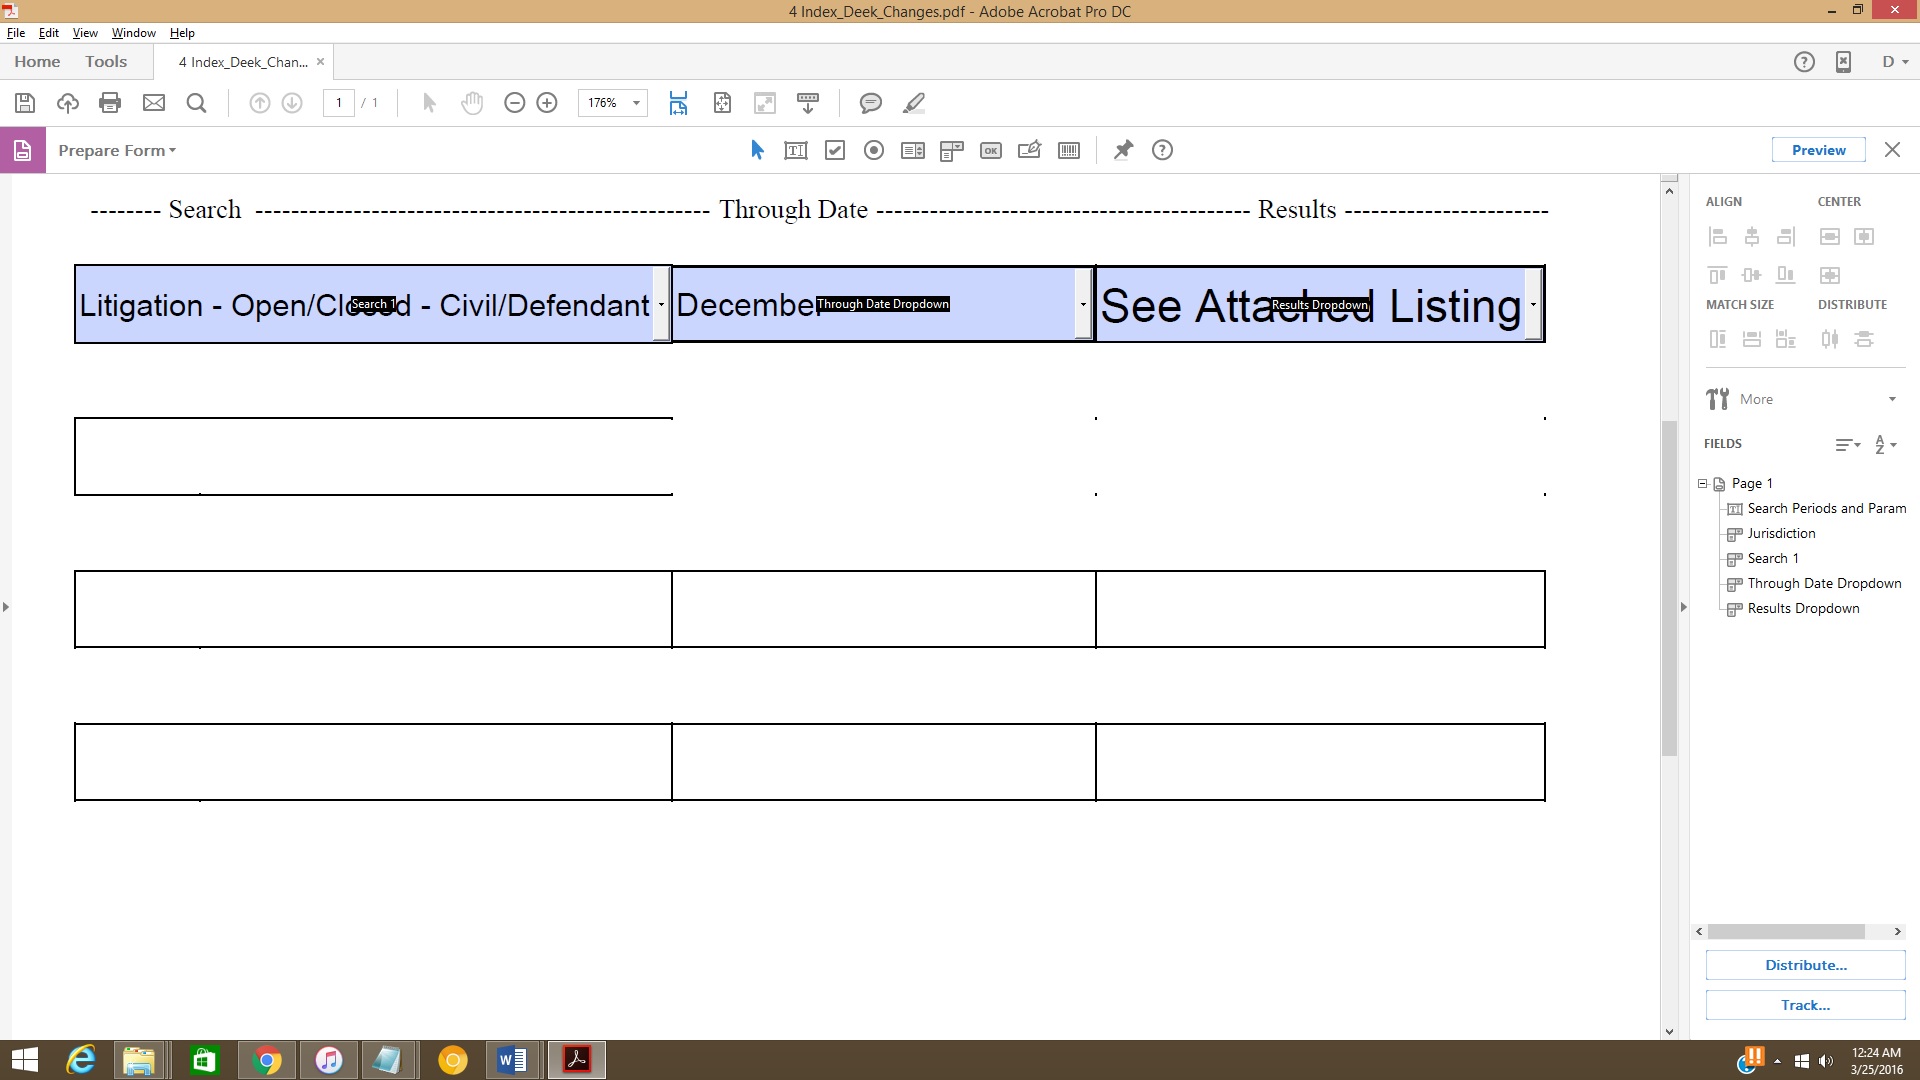Select Jurisdiction field in list
This screenshot has height=1080, width=1920.
pos(1781,533)
